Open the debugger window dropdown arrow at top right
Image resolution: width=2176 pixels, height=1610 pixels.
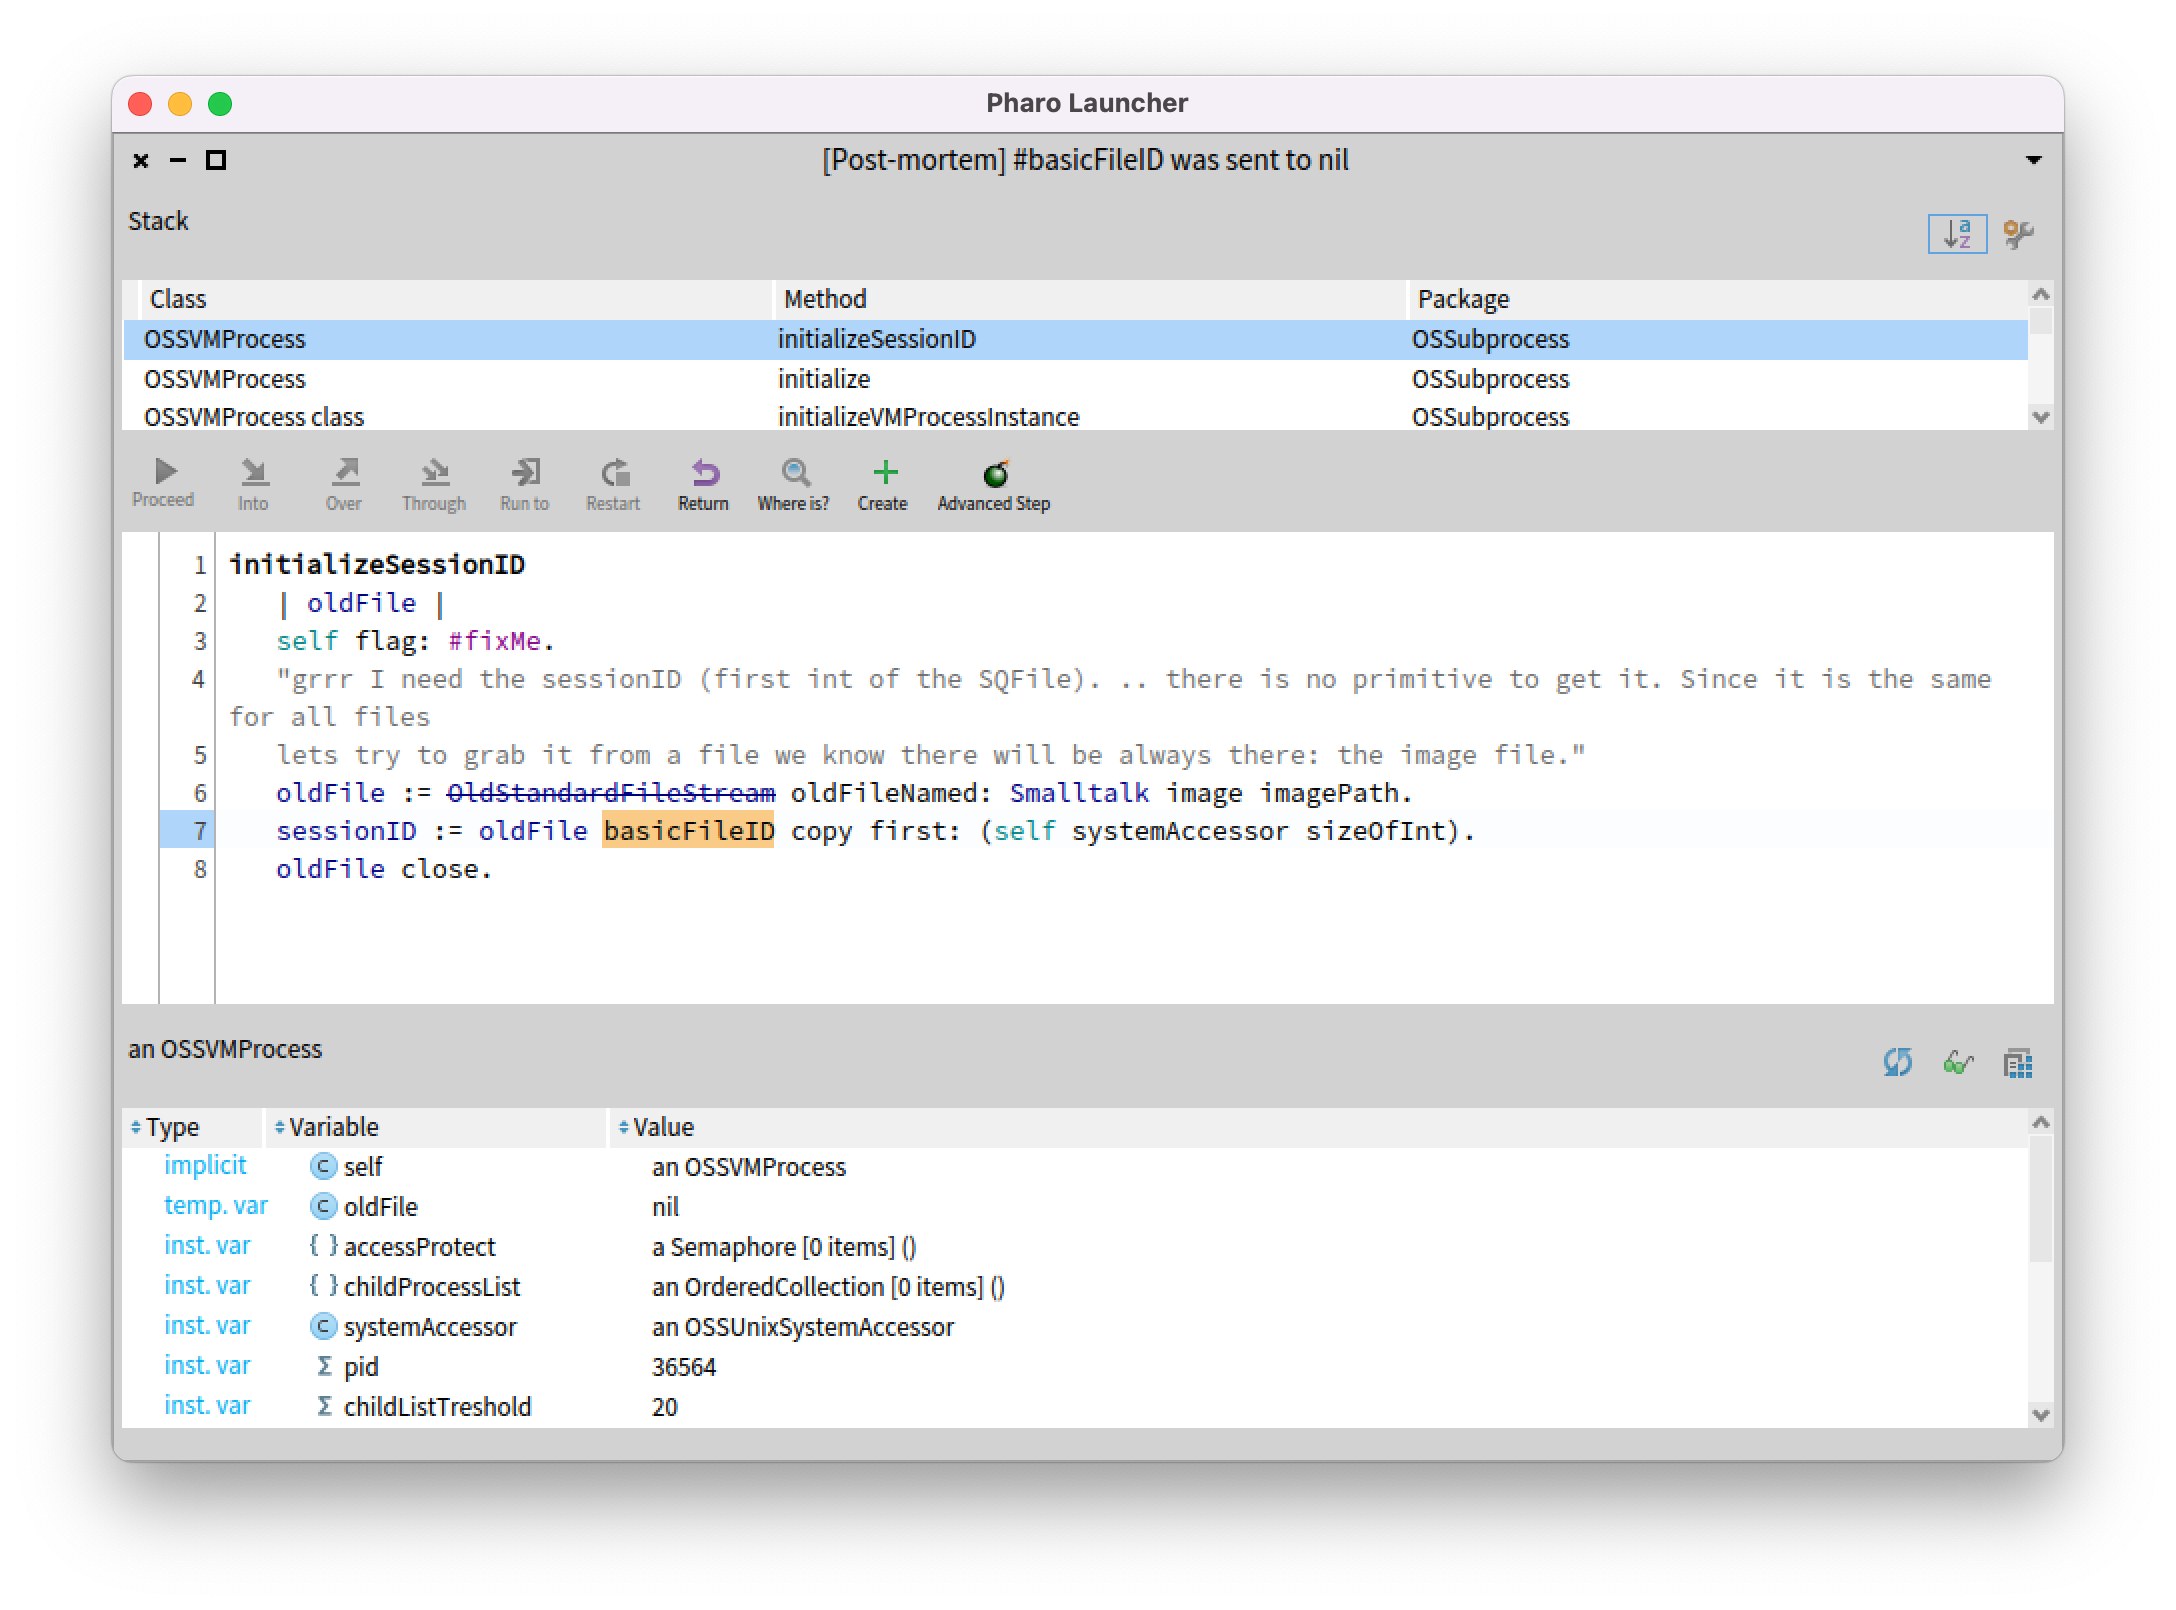tap(2032, 160)
